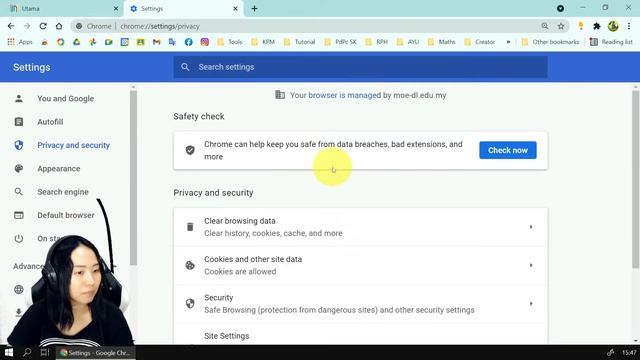Open the Home page button
This screenshot has width=640, height=360.
59,26
